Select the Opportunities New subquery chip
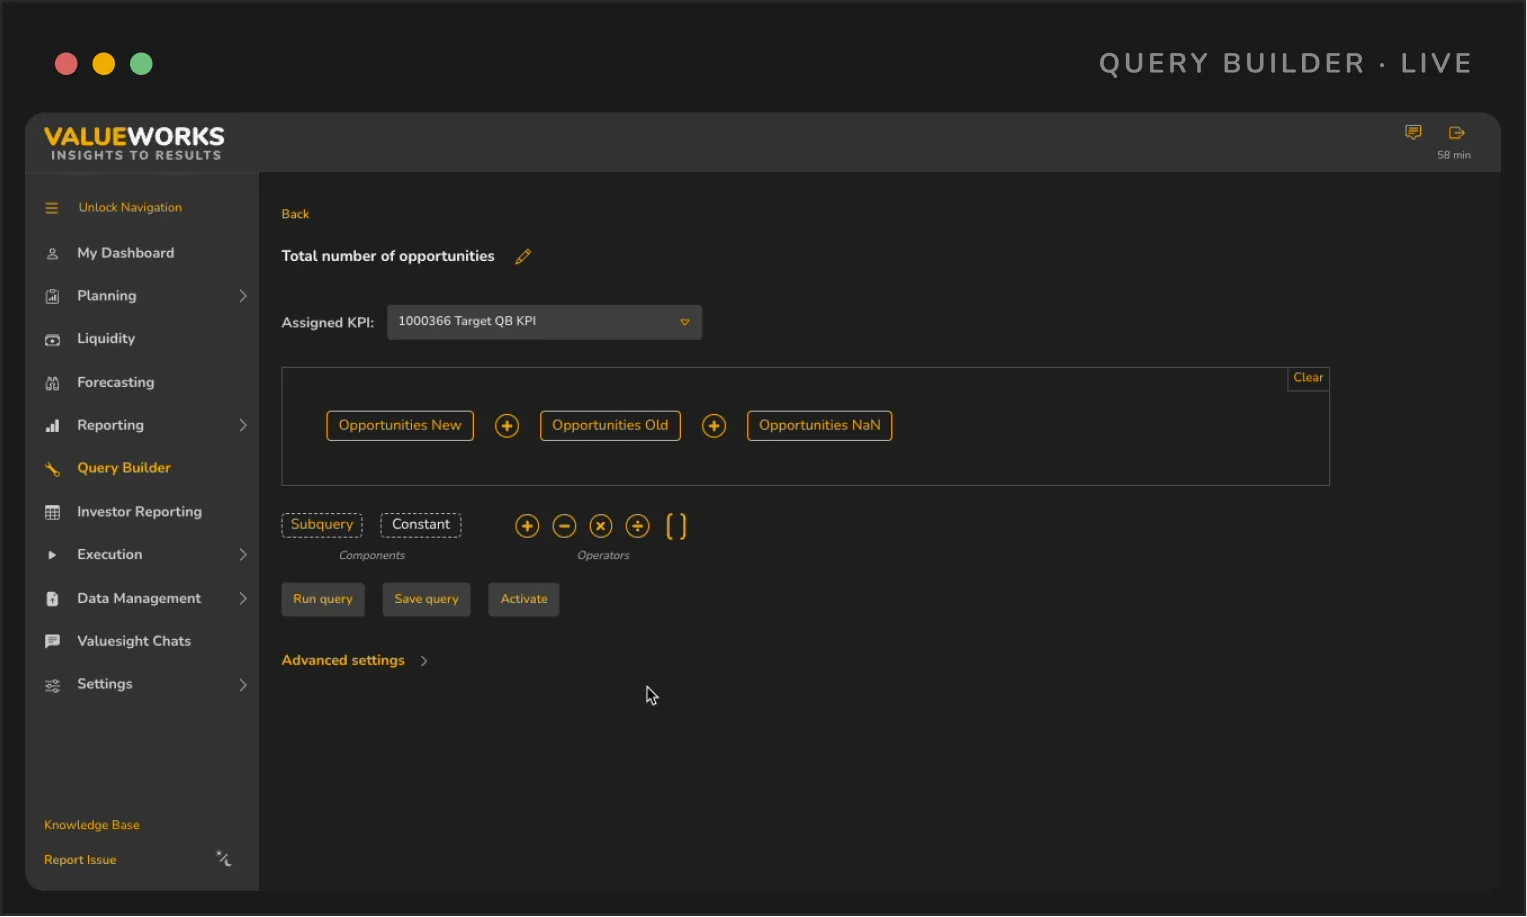Screen dimensions: 1527x917 point(400,426)
